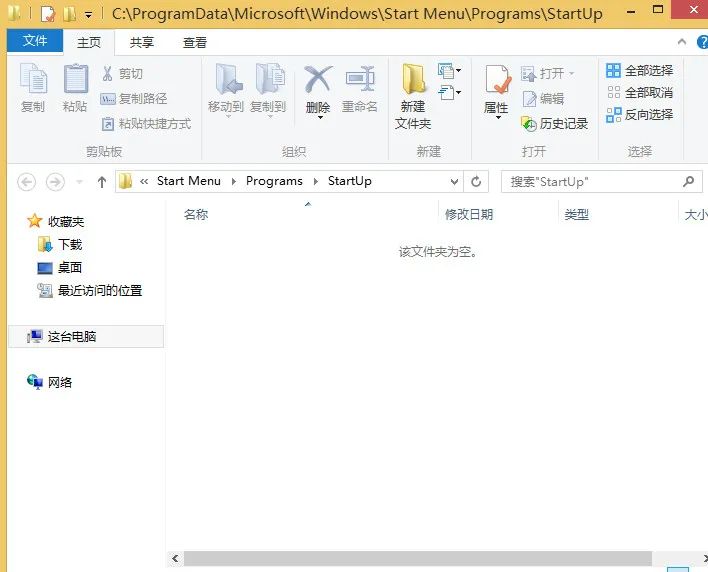The height and width of the screenshot is (572, 708).
Task: Click the Cut (剪切) scissors icon
Action: [107, 74]
